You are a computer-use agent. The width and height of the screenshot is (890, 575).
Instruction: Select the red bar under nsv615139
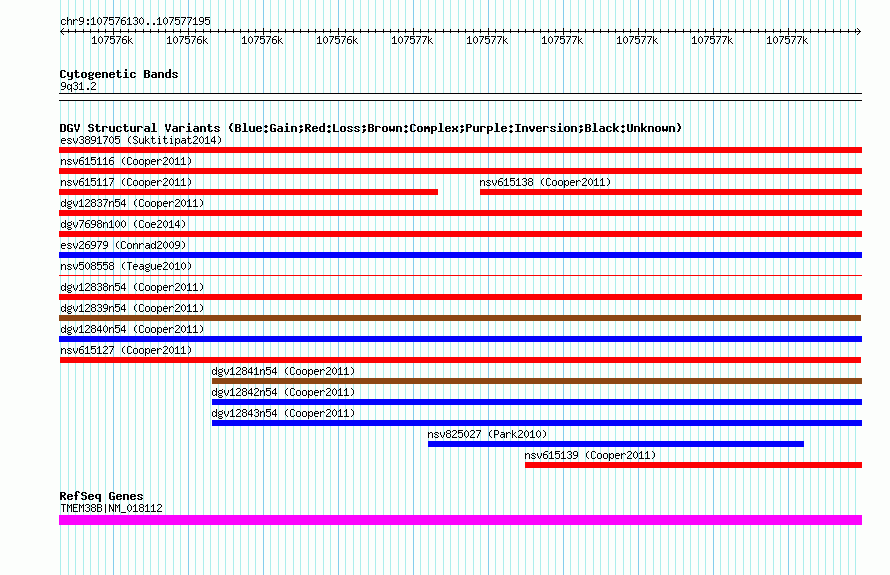pos(694,465)
